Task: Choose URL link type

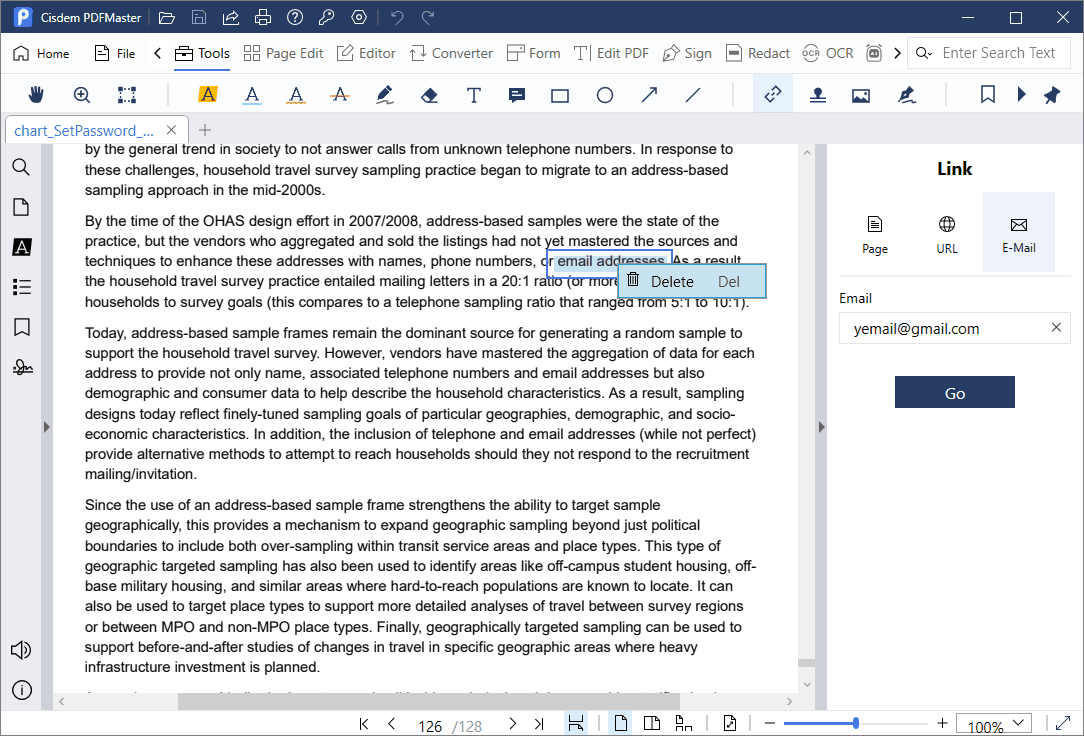Action: click(x=946, y=232)
